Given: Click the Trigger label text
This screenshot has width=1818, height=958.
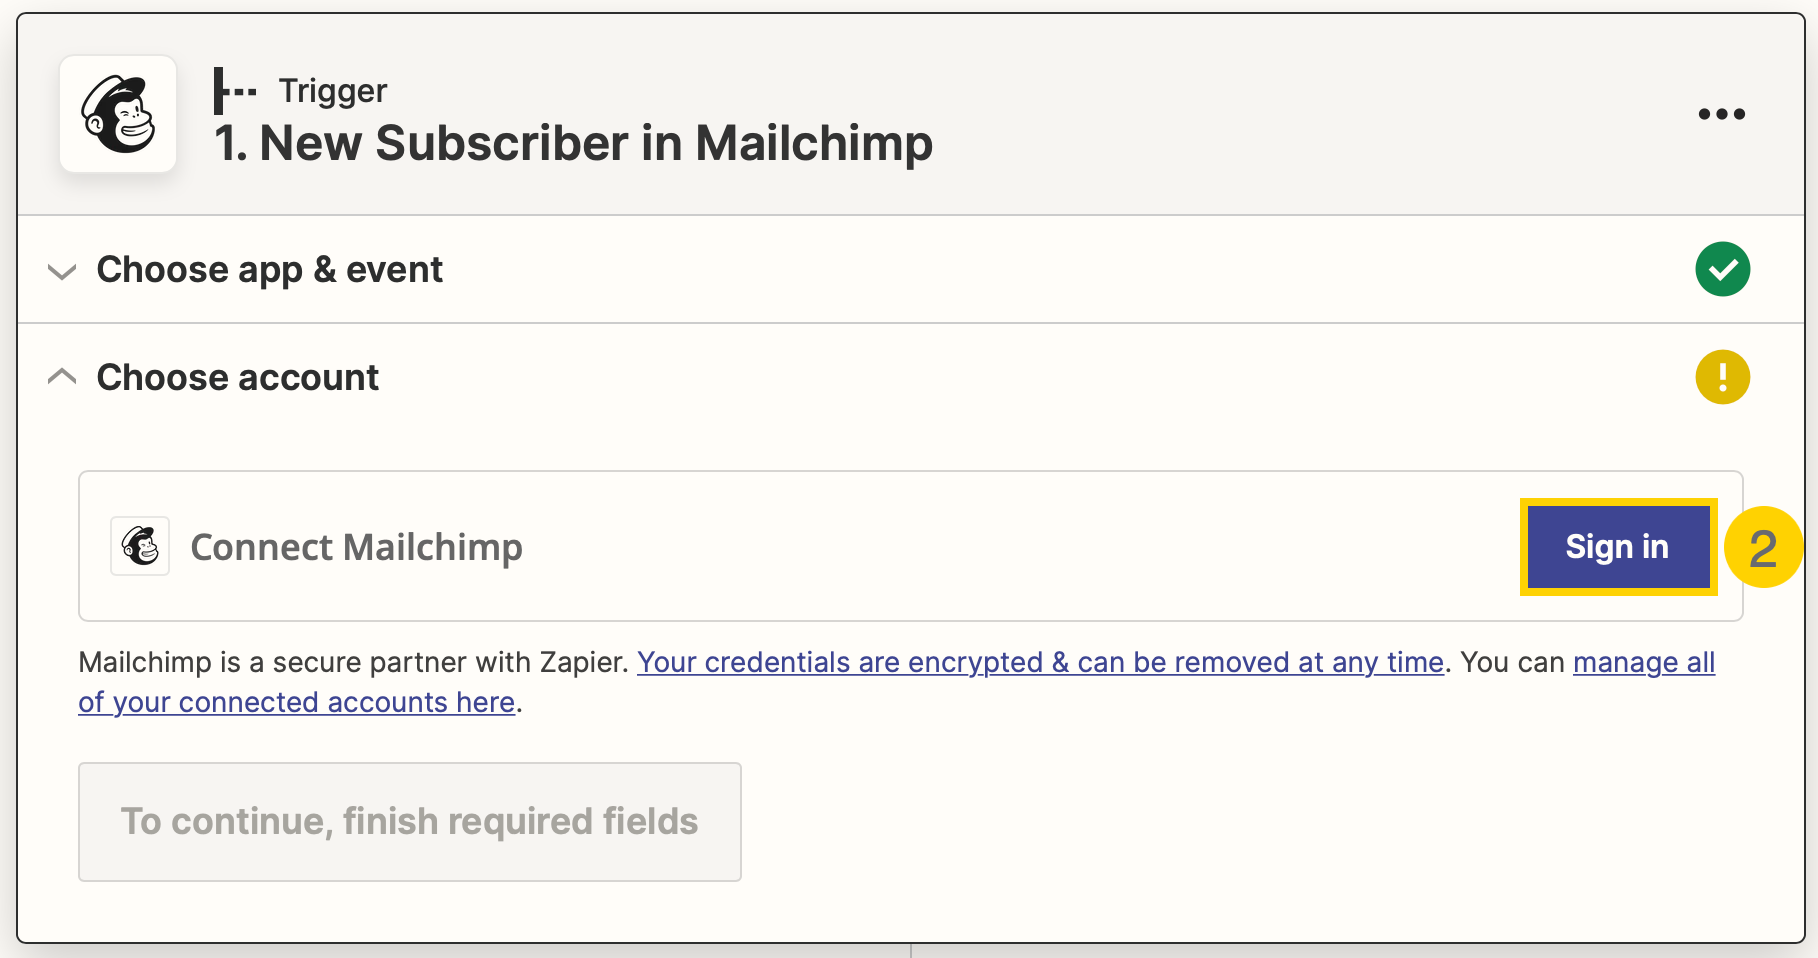Looking at the screenshot, I should pyautogui.click(x=333, y=91).
